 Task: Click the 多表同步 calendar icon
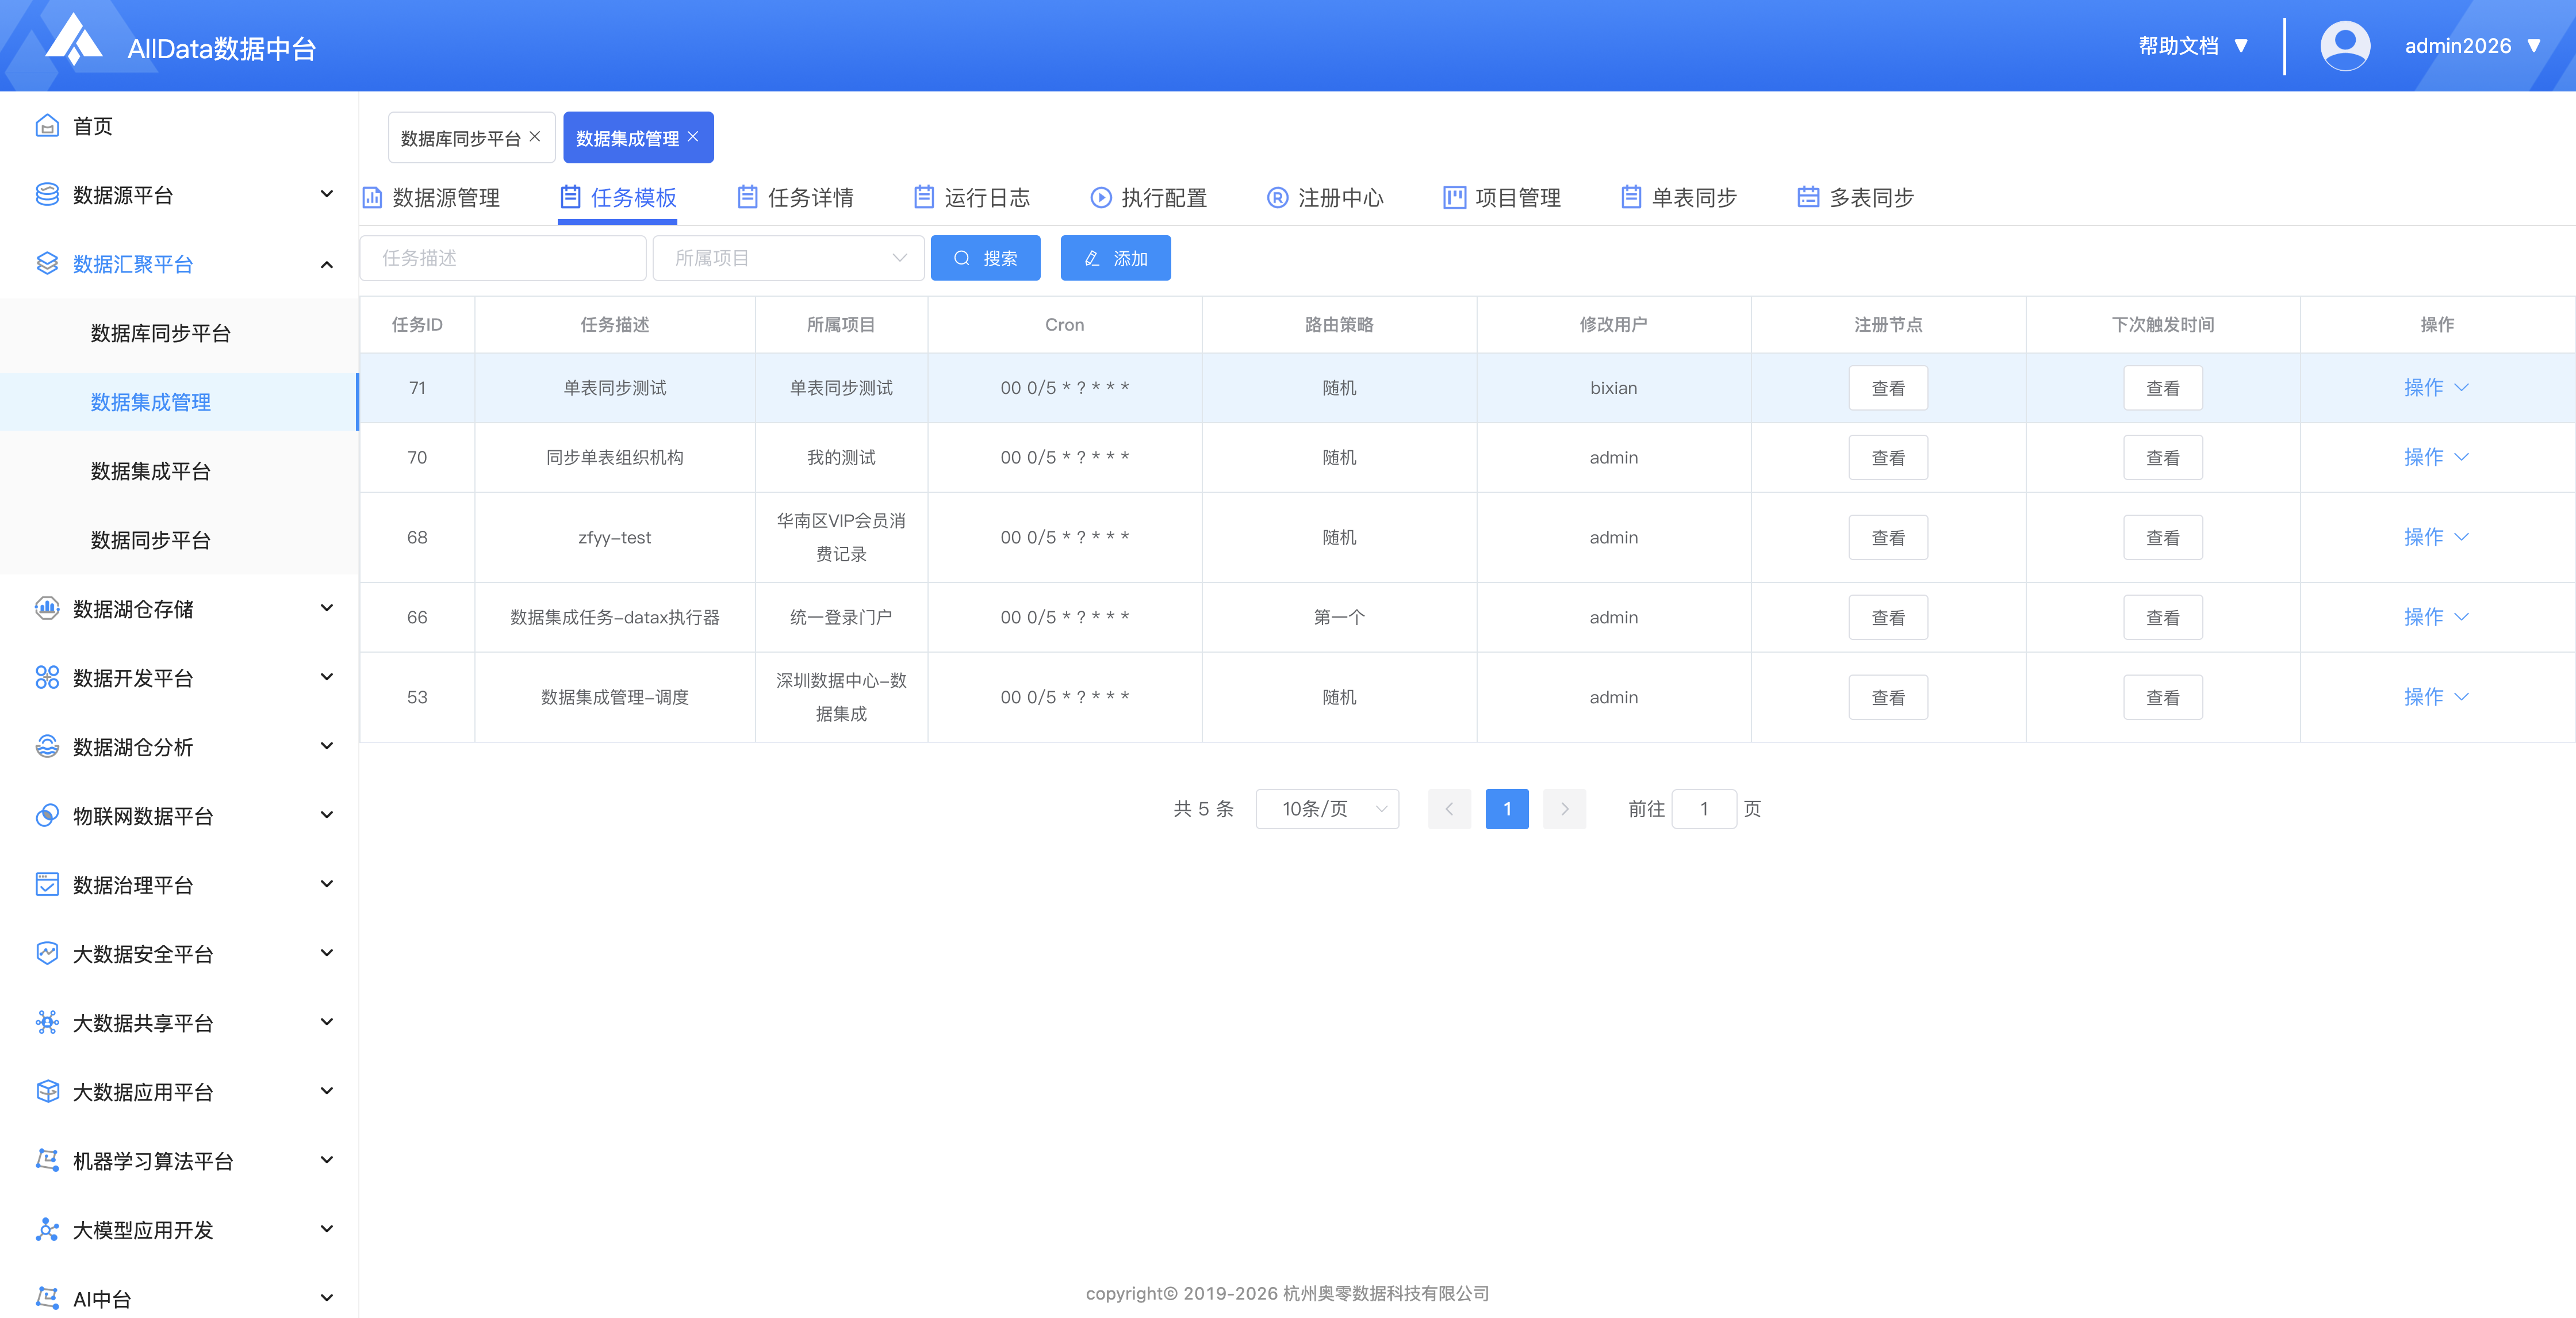pos(1808,198)
